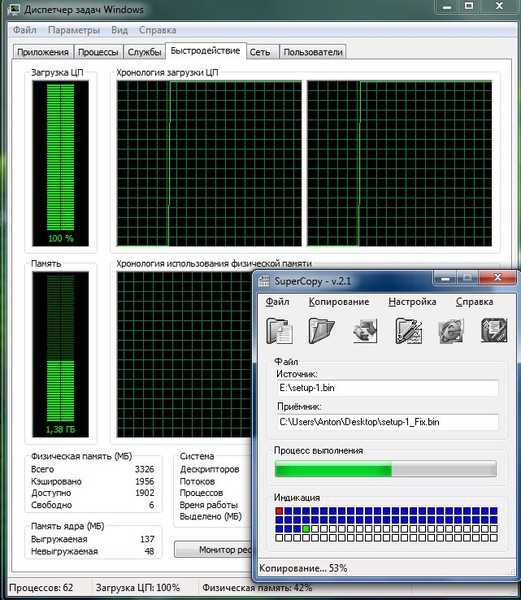Click the folder-with-document icon in SuperCopy toolbar
This screenshot has width=521, height=600.
pyautogui.click(x=280, y=331)
